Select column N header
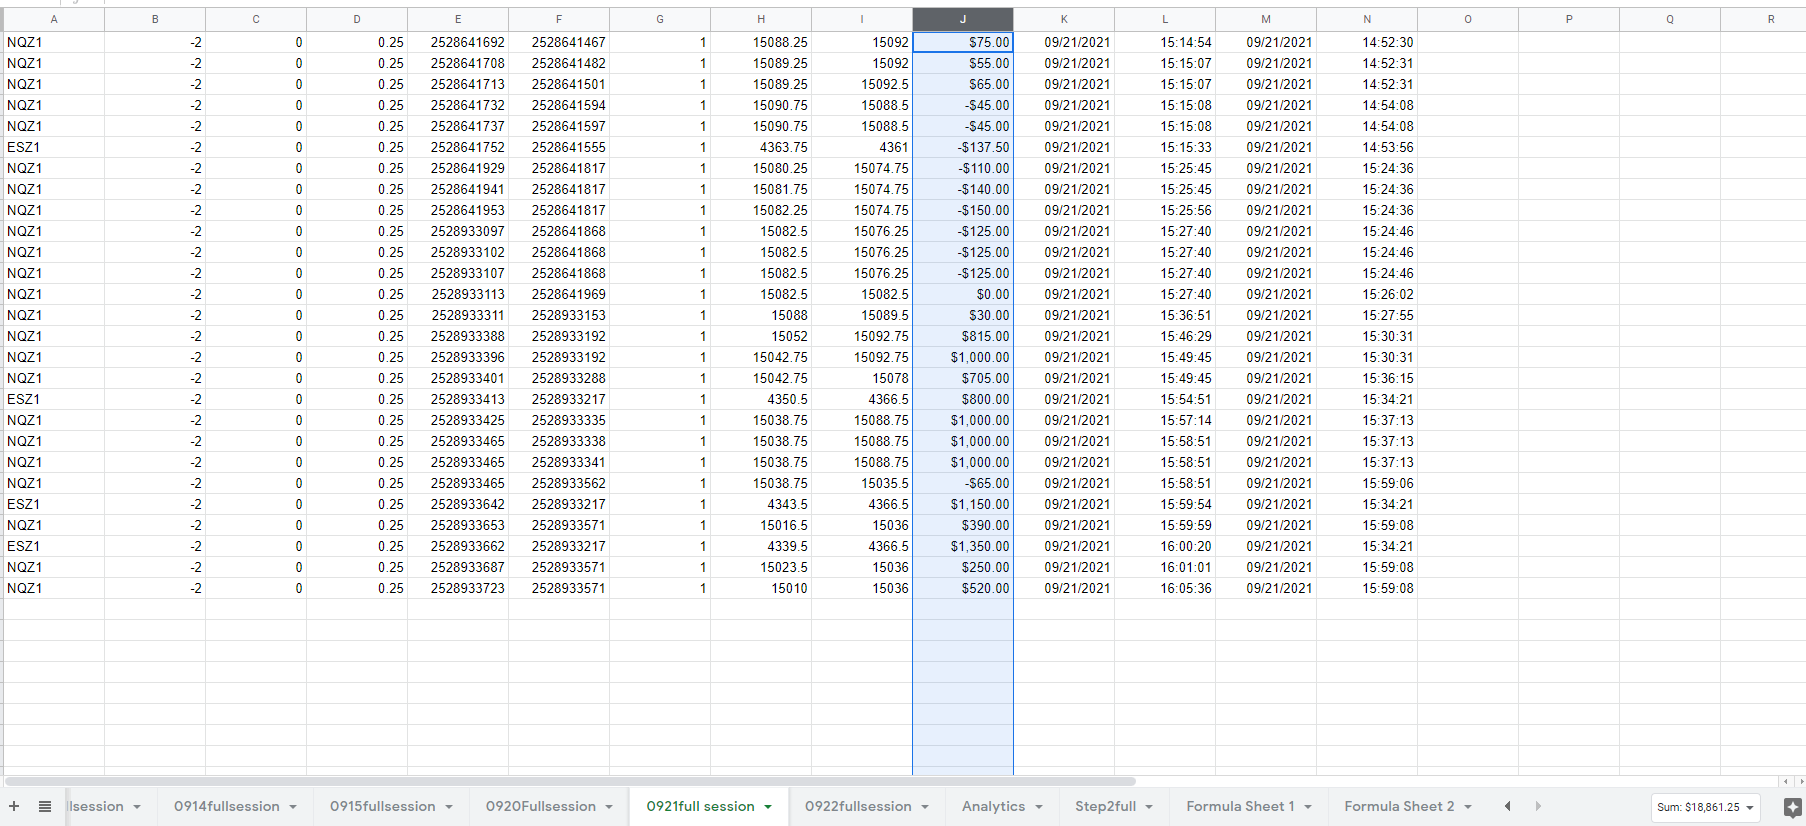1806x826 pixels. pos(1367,19)
